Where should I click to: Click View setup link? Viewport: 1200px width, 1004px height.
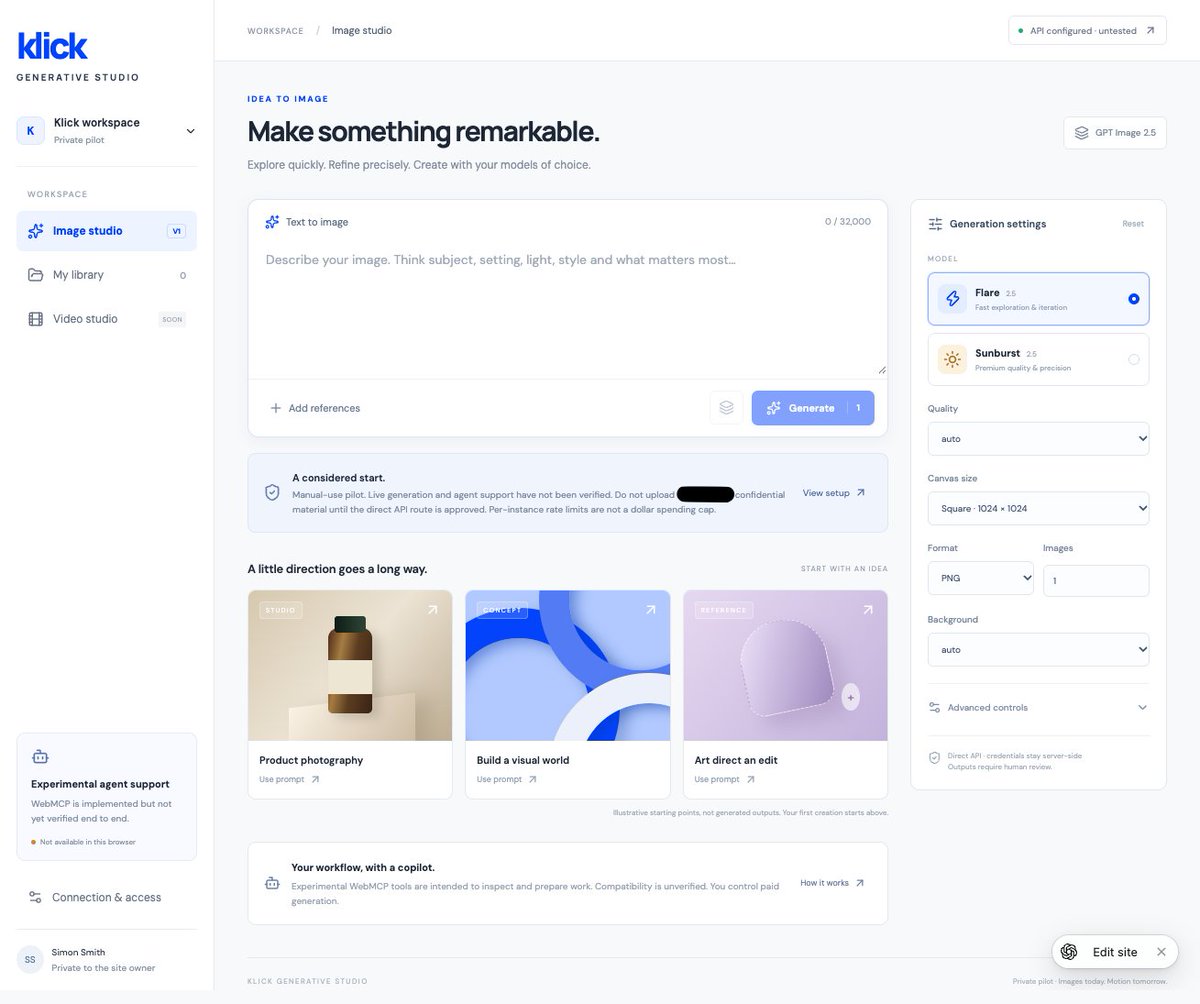point(834,493)
